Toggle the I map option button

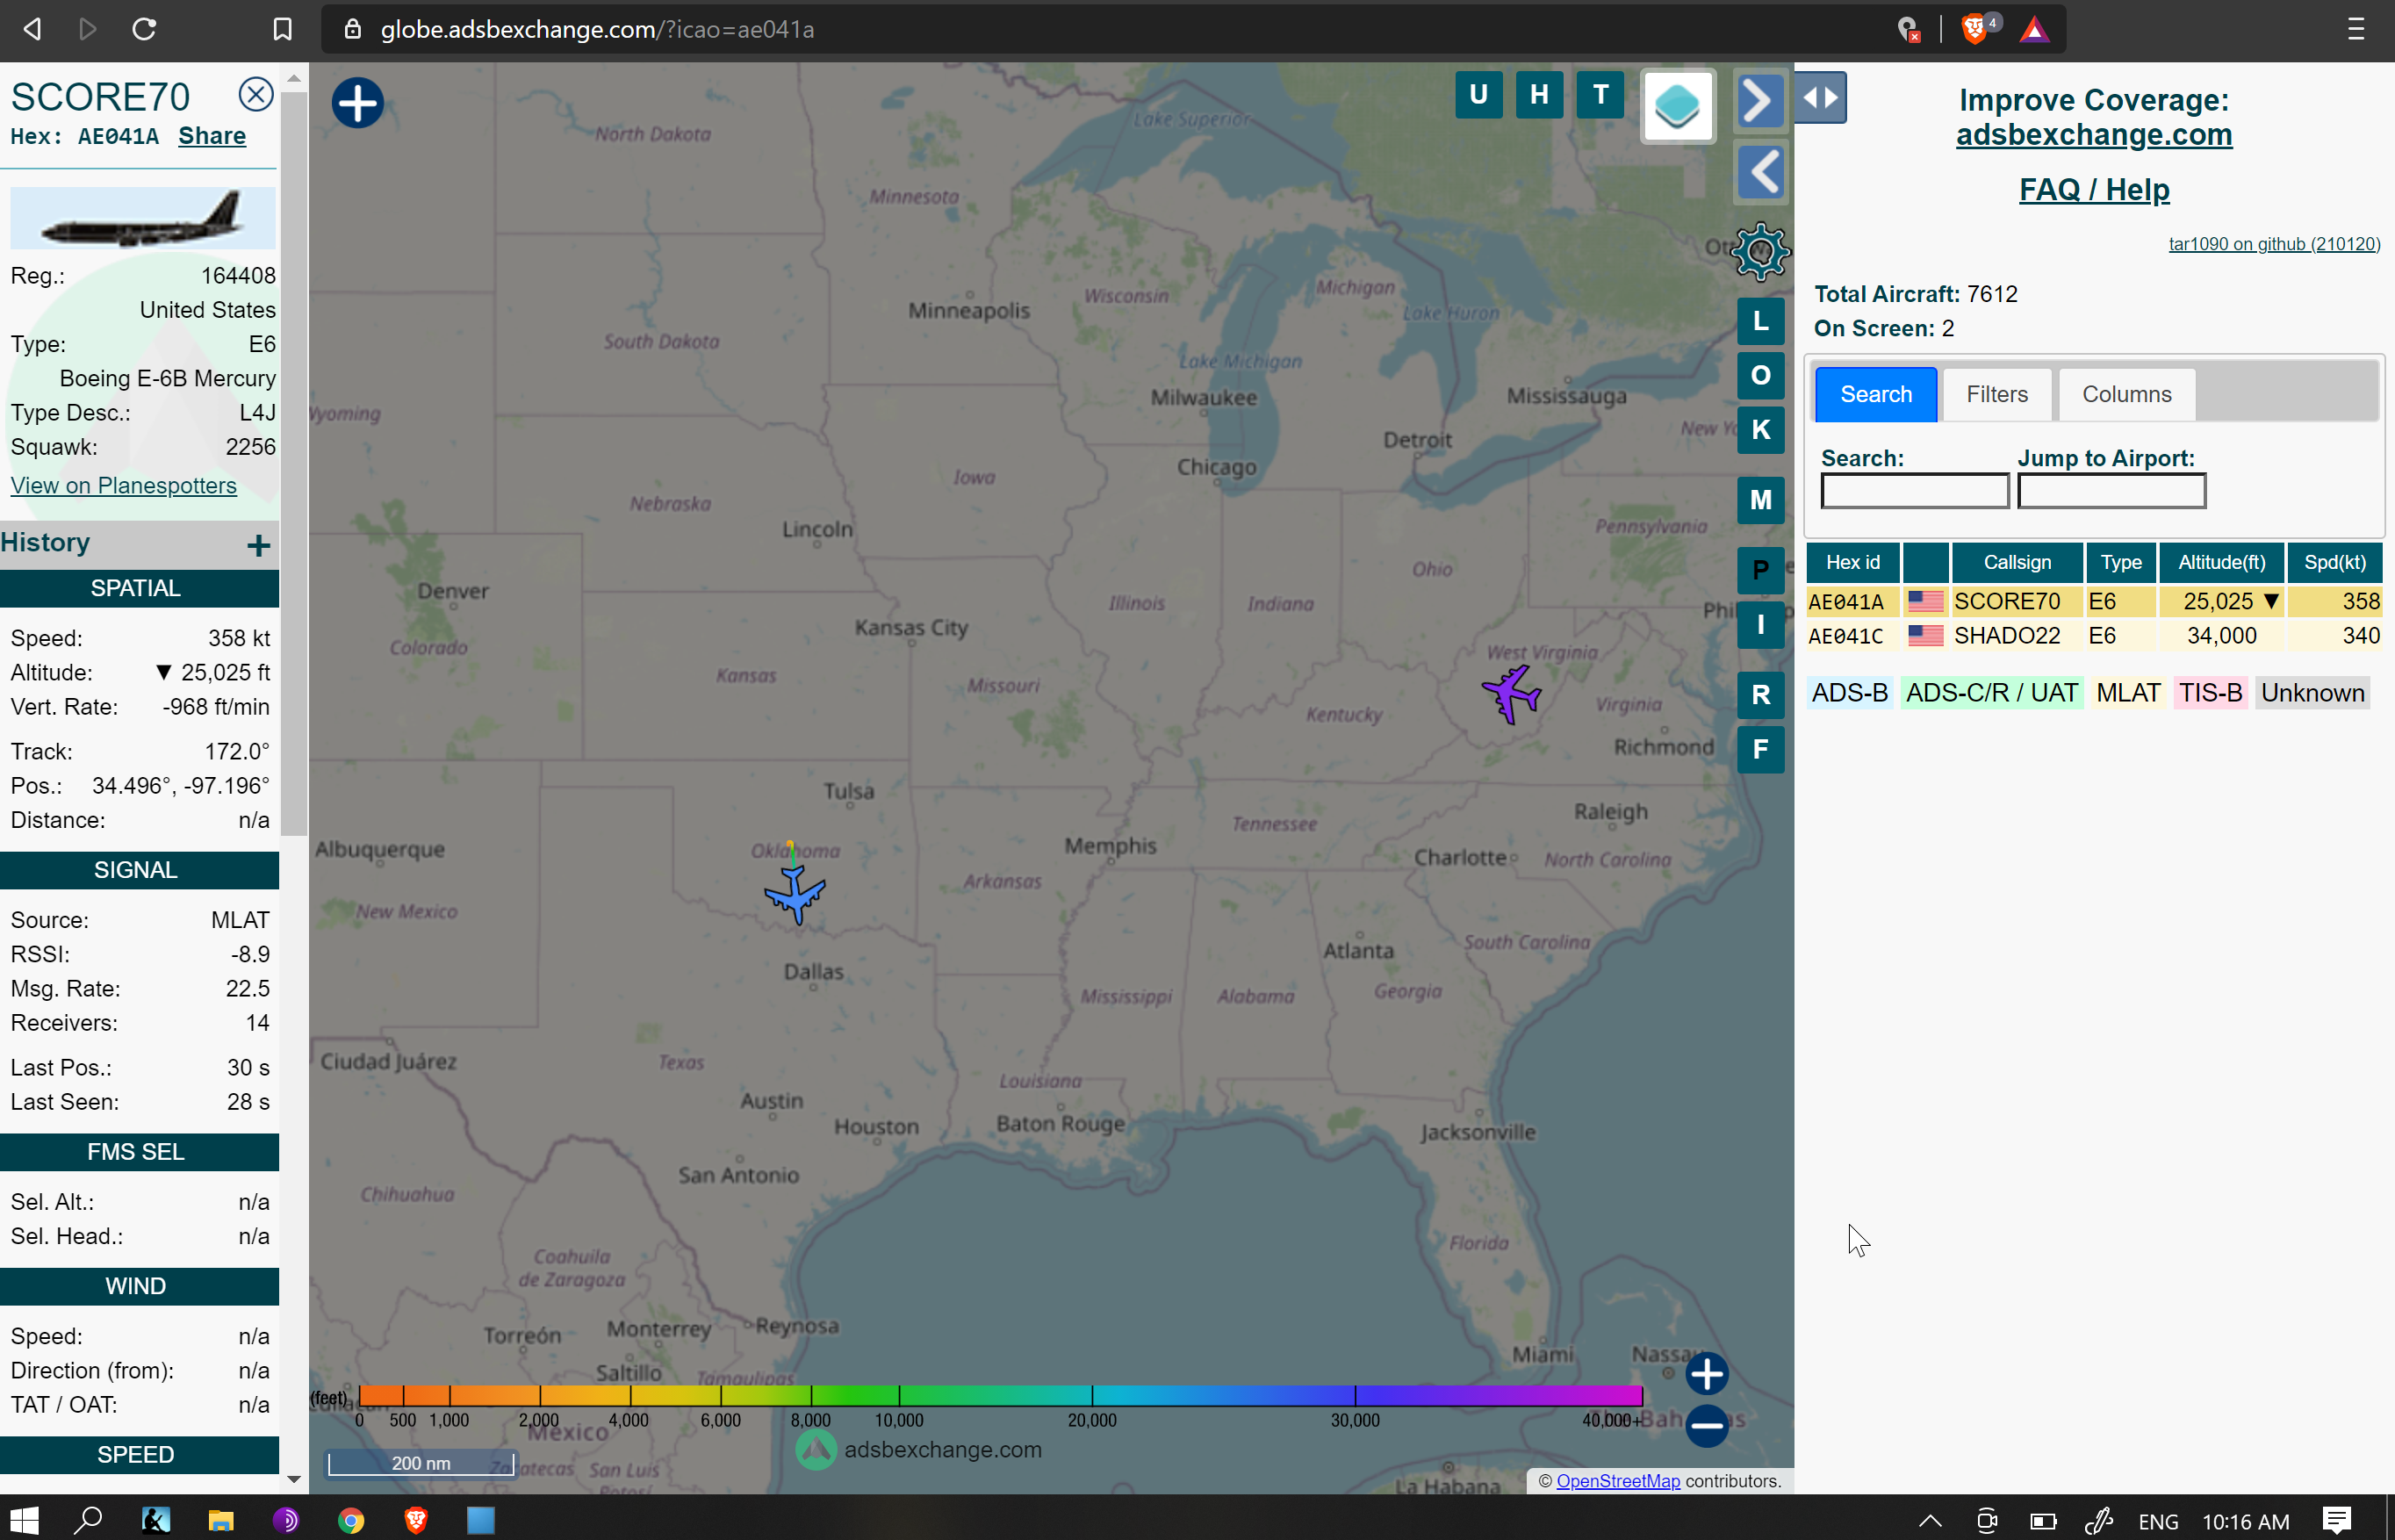(1760, 625)
